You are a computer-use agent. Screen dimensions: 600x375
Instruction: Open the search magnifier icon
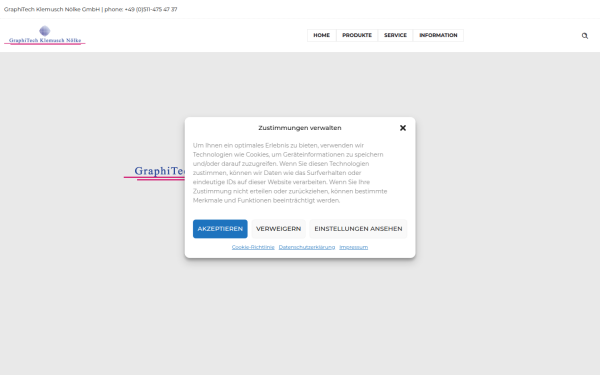coord(585,36)
